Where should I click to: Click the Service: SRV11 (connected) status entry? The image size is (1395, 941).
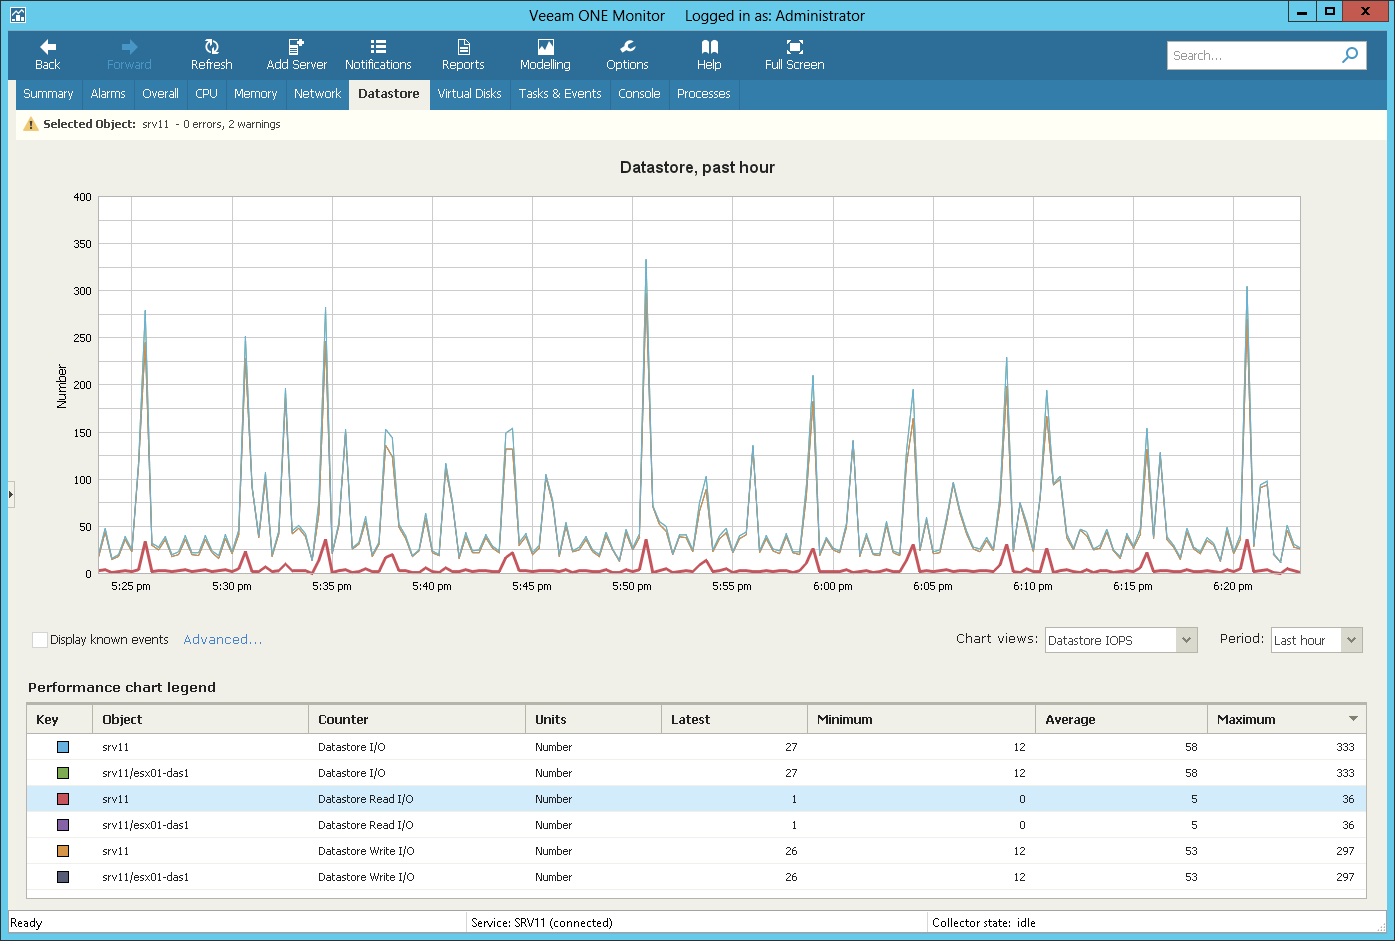(x=541, y=923)
